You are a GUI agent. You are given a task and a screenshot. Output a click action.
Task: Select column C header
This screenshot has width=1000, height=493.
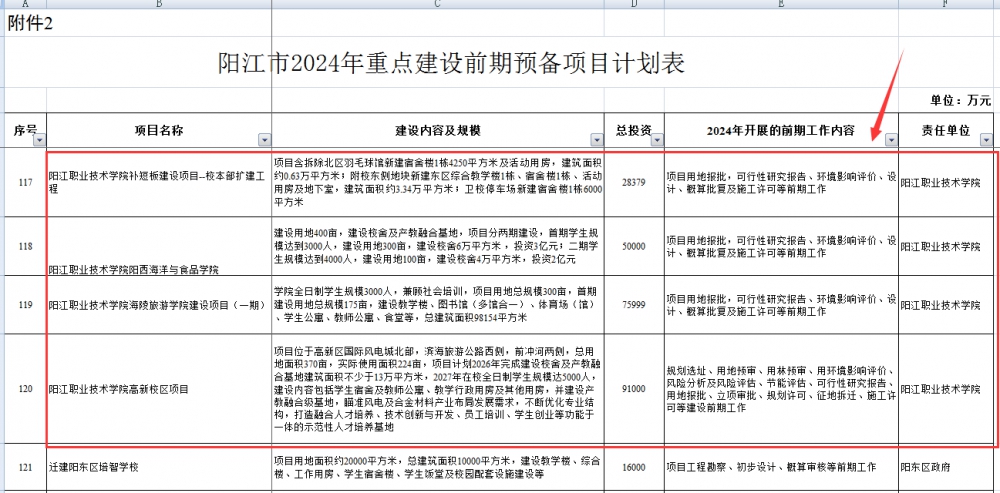438,4
